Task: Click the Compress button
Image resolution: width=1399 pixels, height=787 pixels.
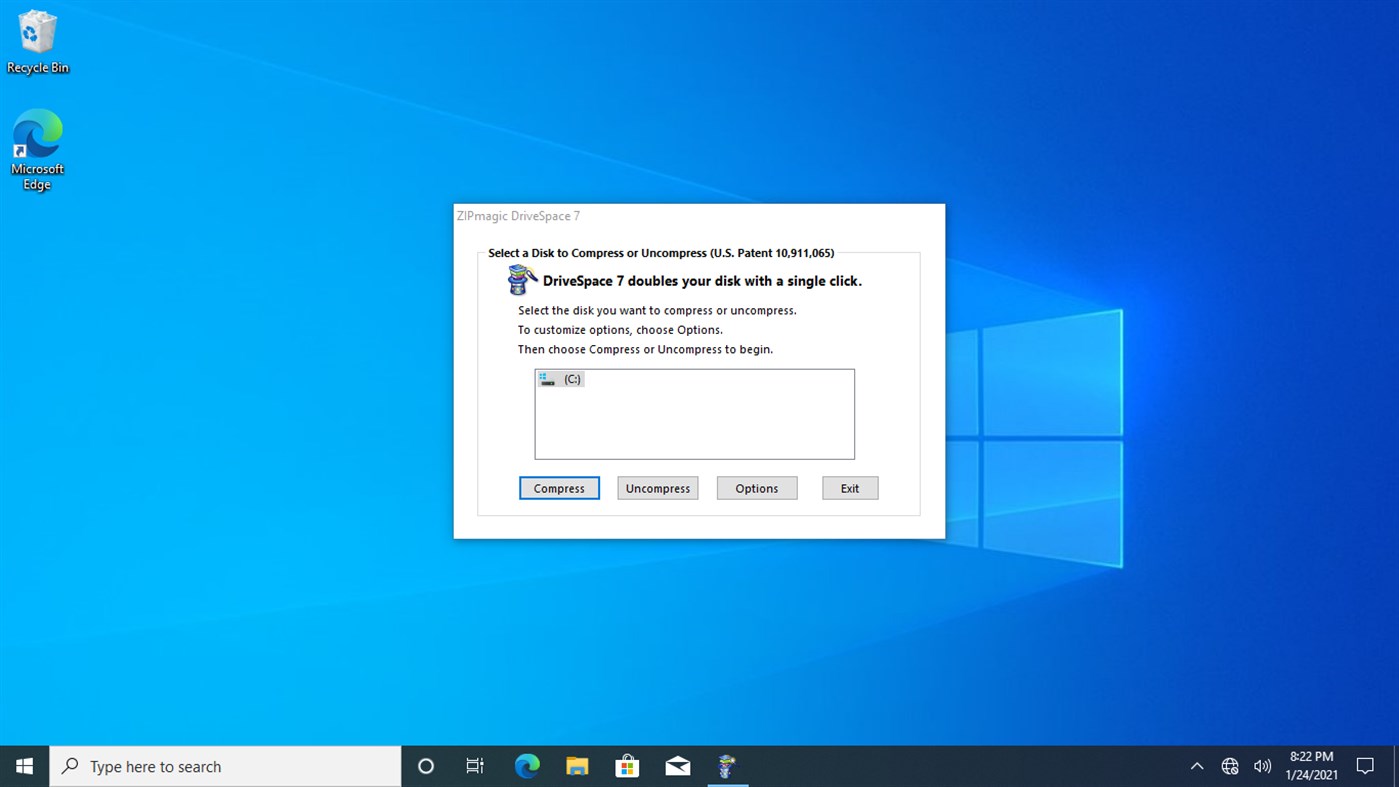Action: [559, 488]
